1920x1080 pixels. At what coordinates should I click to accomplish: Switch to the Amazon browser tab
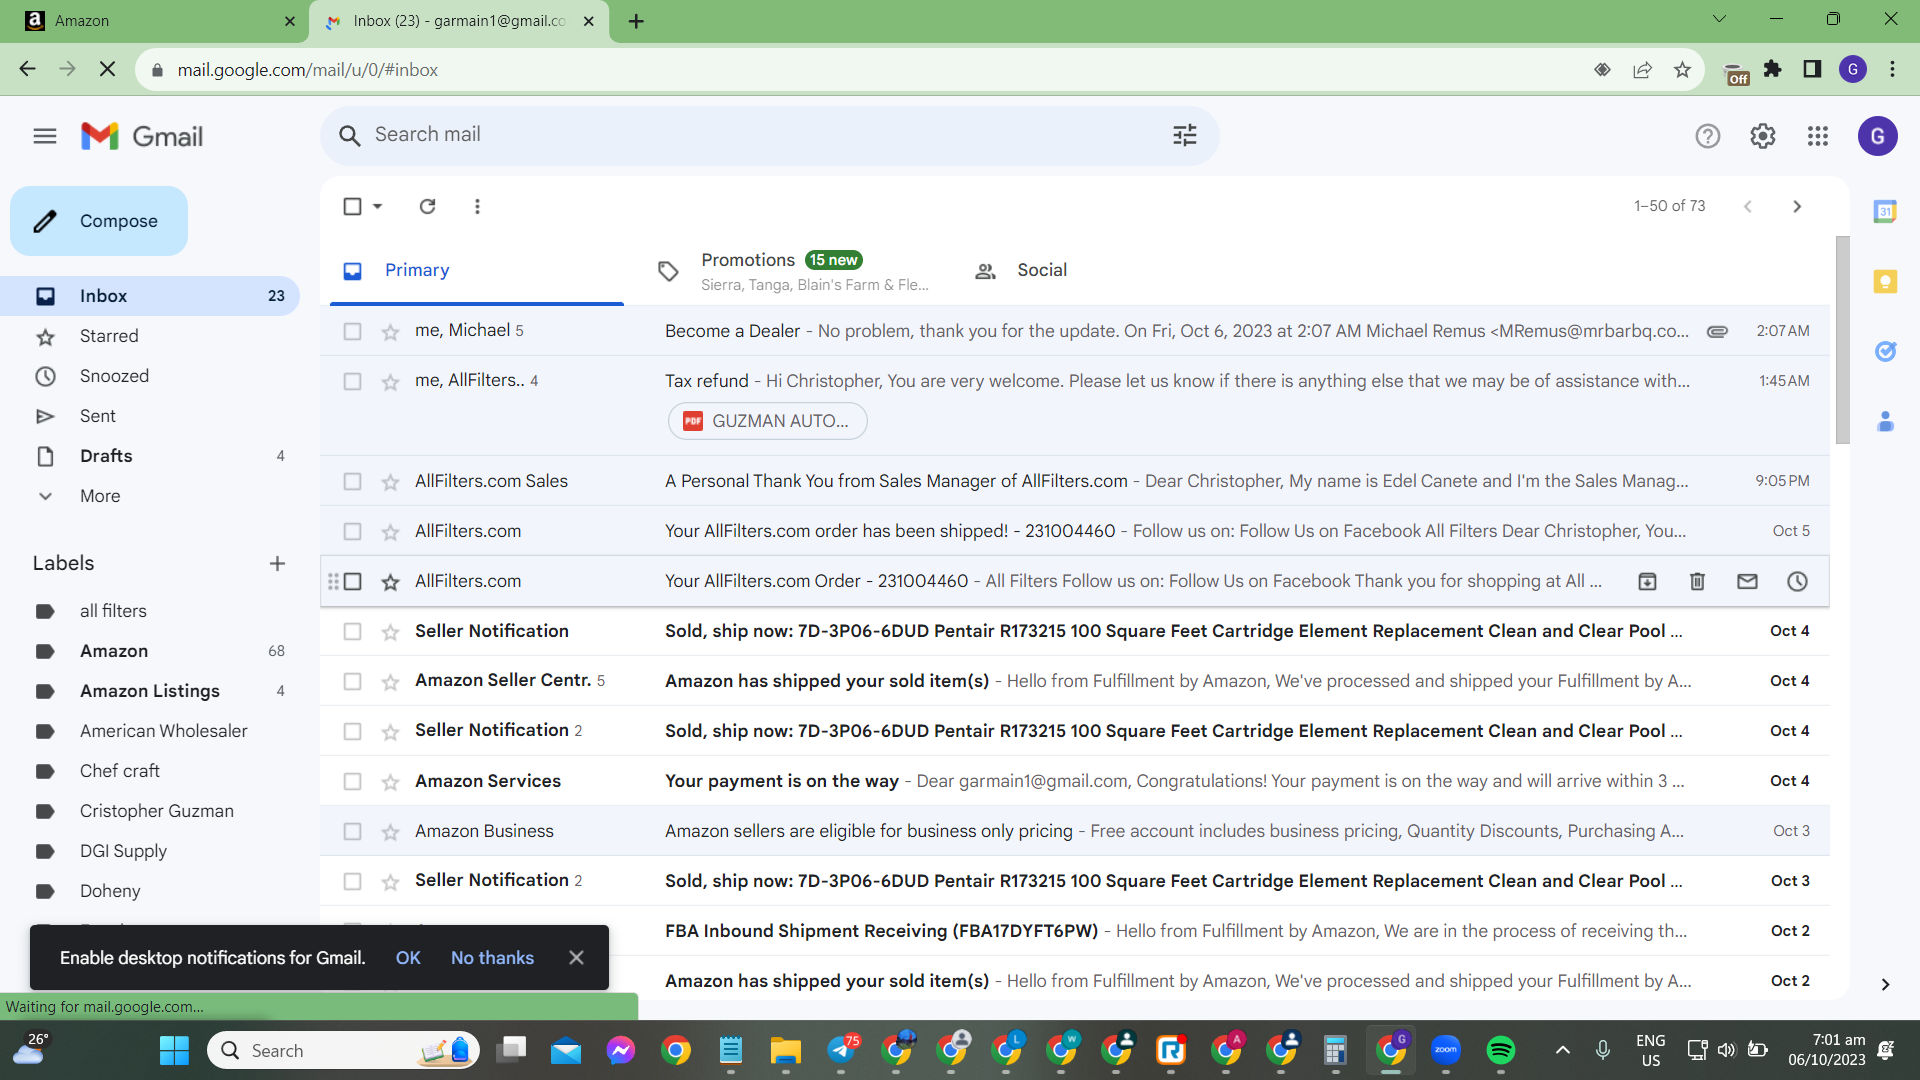click(x=155, y=21)
